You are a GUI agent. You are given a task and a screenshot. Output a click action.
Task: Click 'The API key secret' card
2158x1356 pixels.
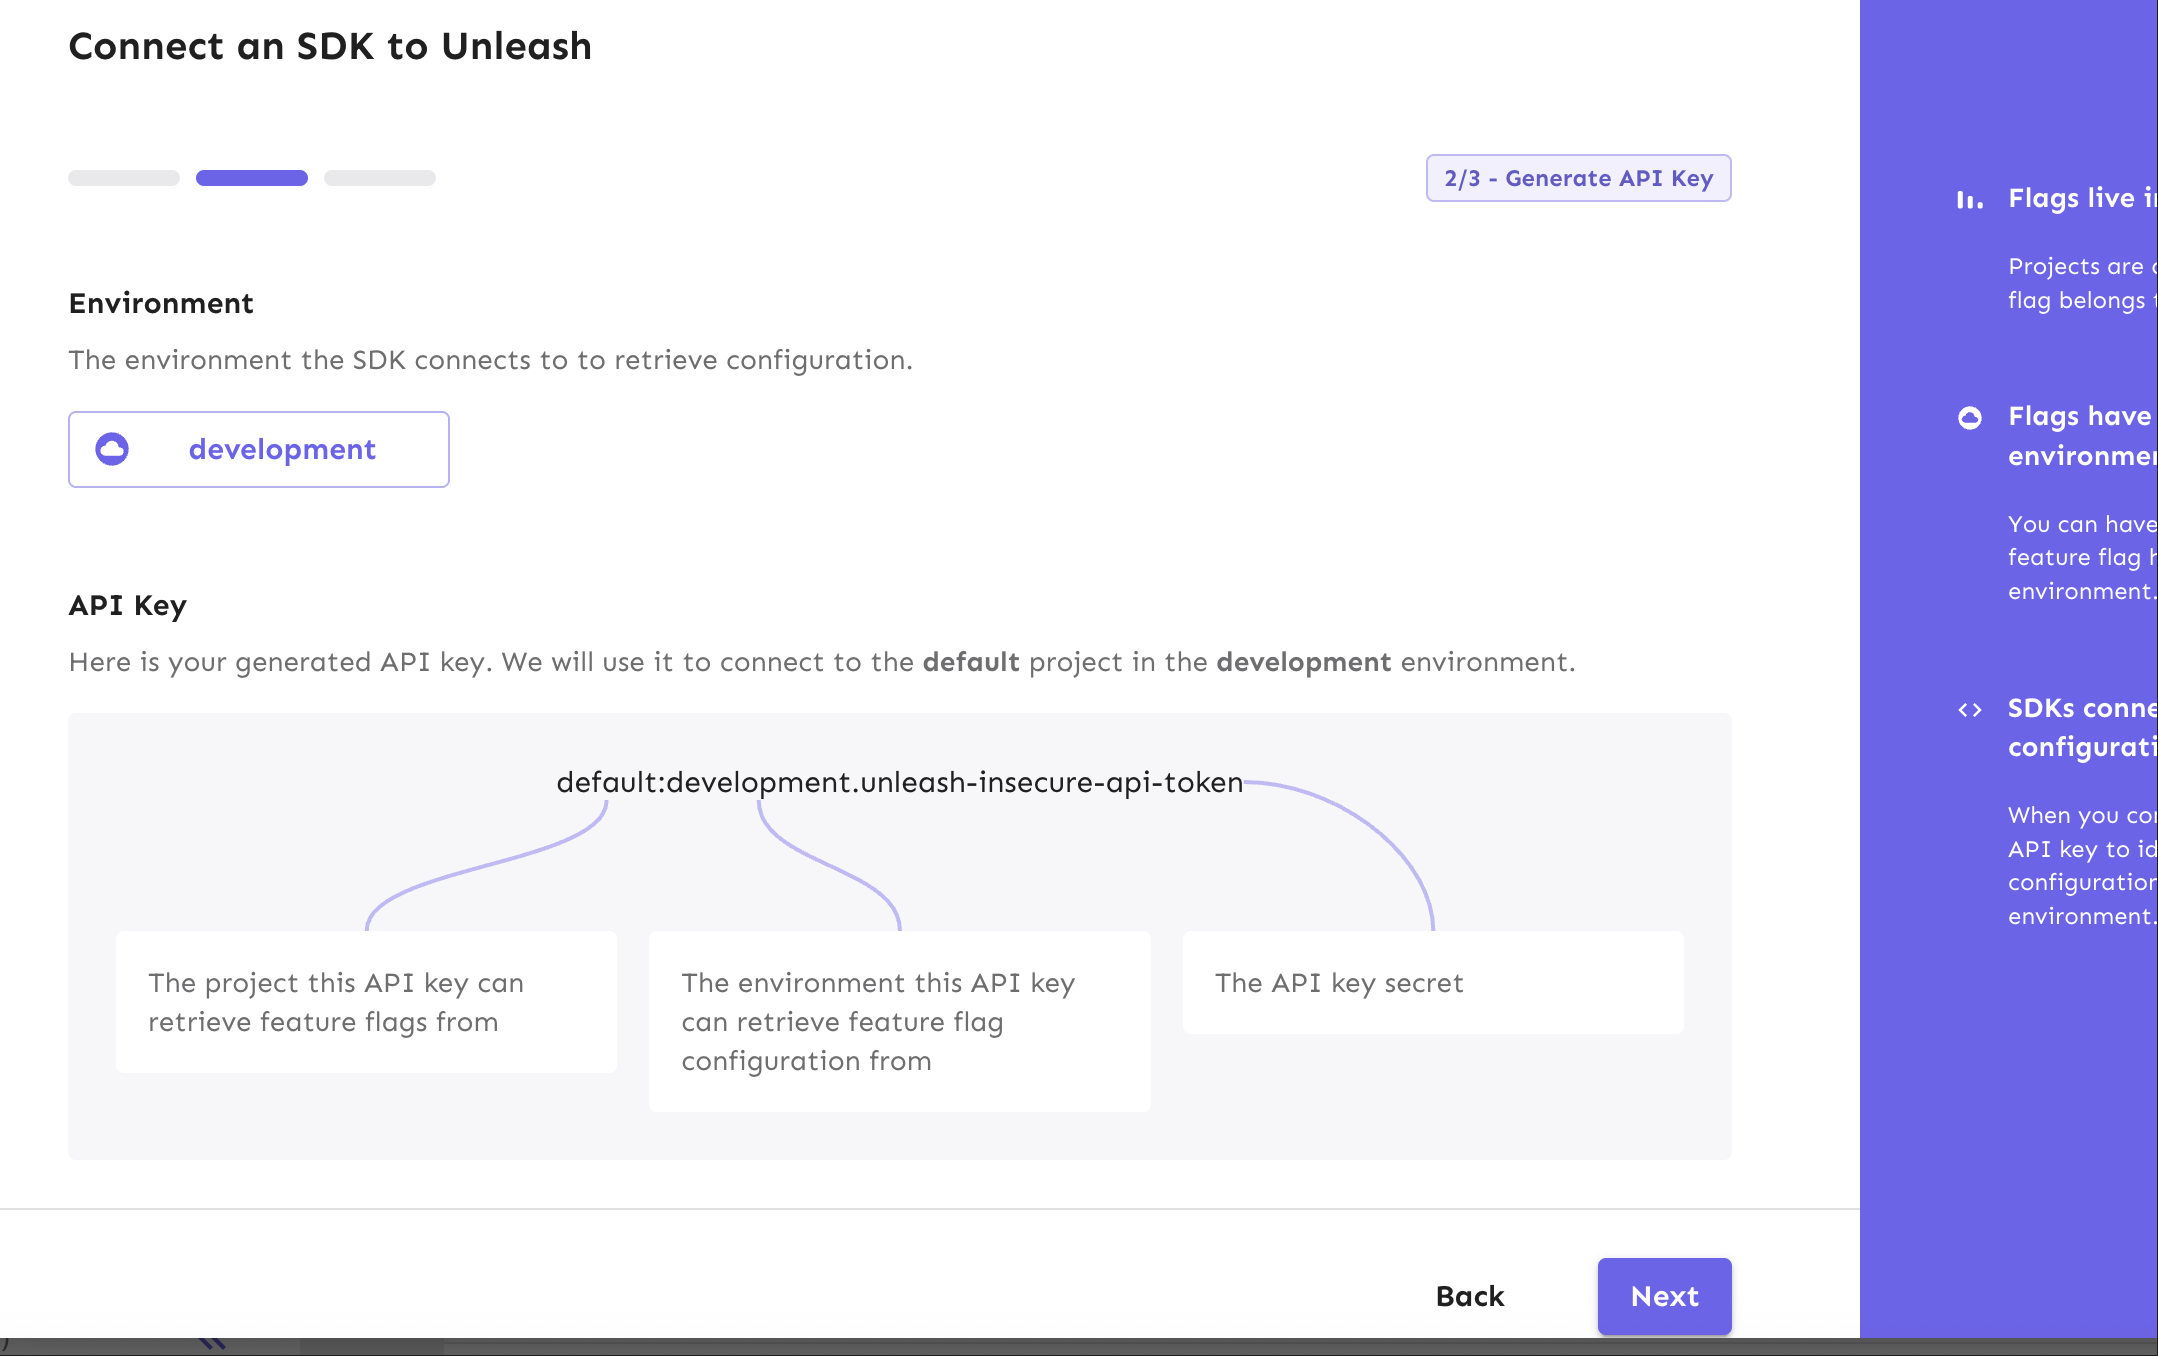pos(1433,982)
